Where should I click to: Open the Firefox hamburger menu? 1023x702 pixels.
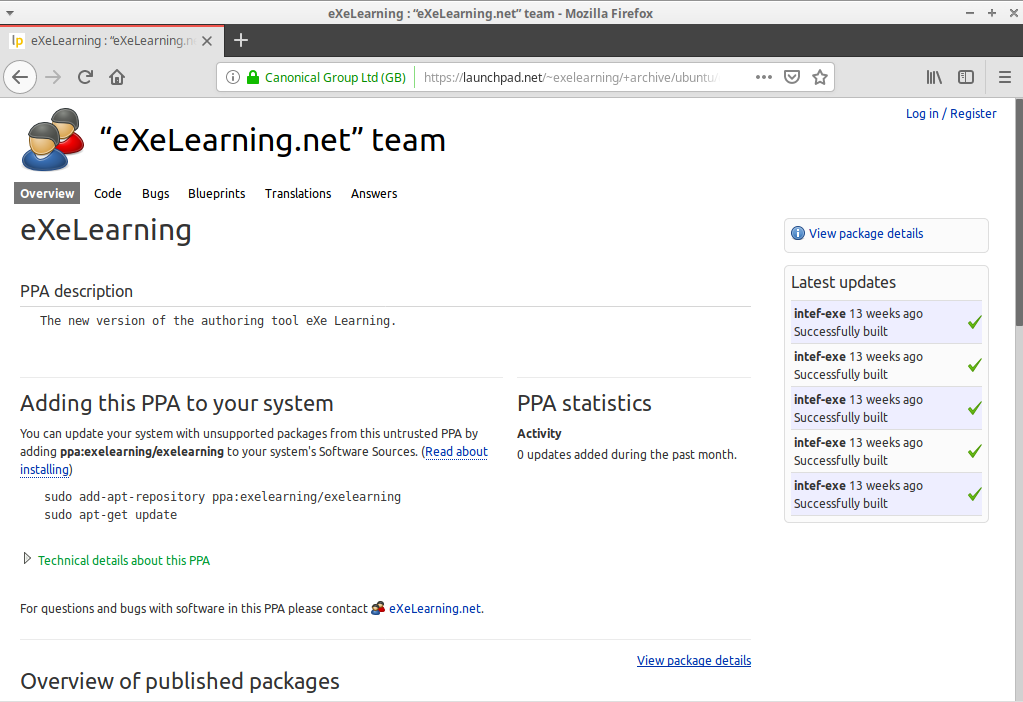pos(1005,78)
